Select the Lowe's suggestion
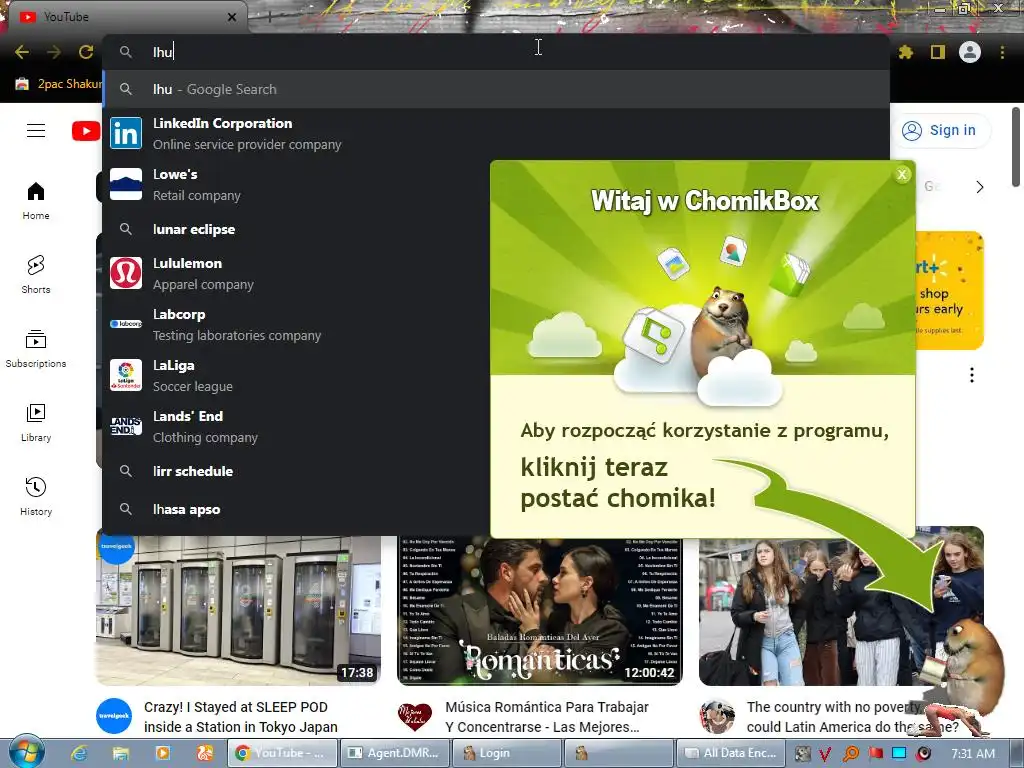The height and width of the screenshot is (768, 1024). [297, 185]
